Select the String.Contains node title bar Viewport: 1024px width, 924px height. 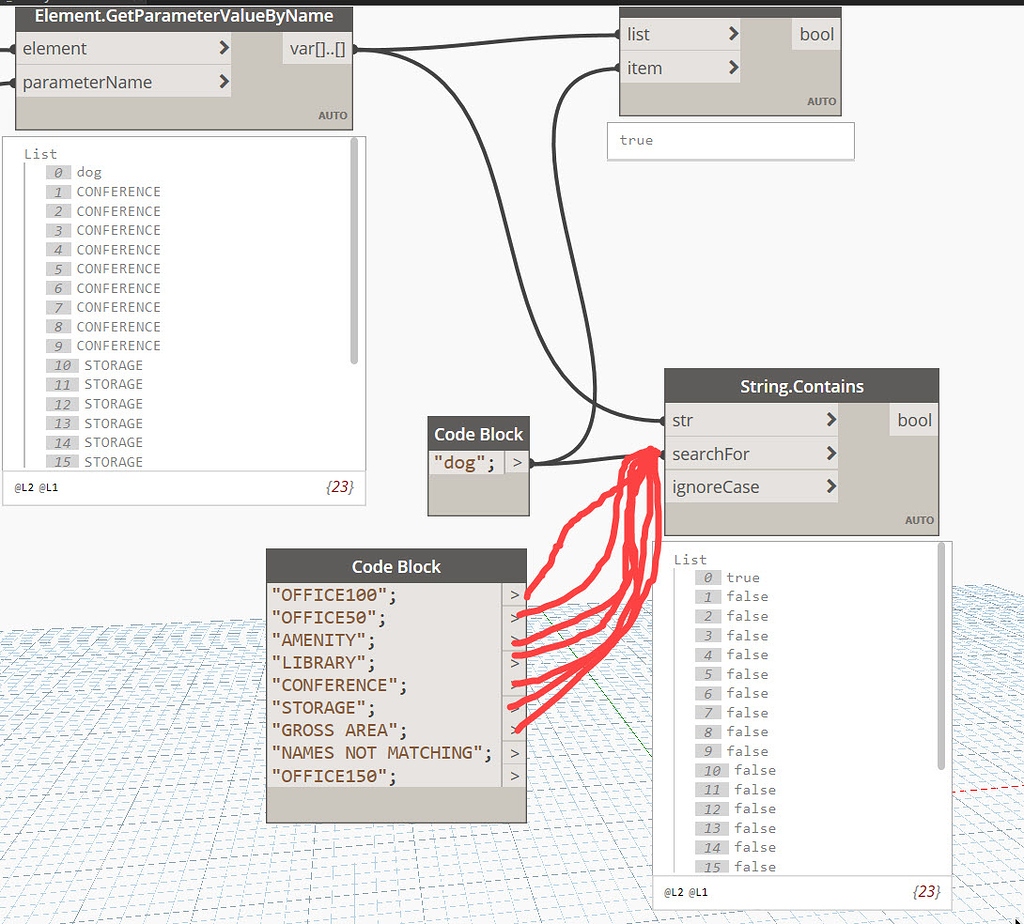[801, 386]
